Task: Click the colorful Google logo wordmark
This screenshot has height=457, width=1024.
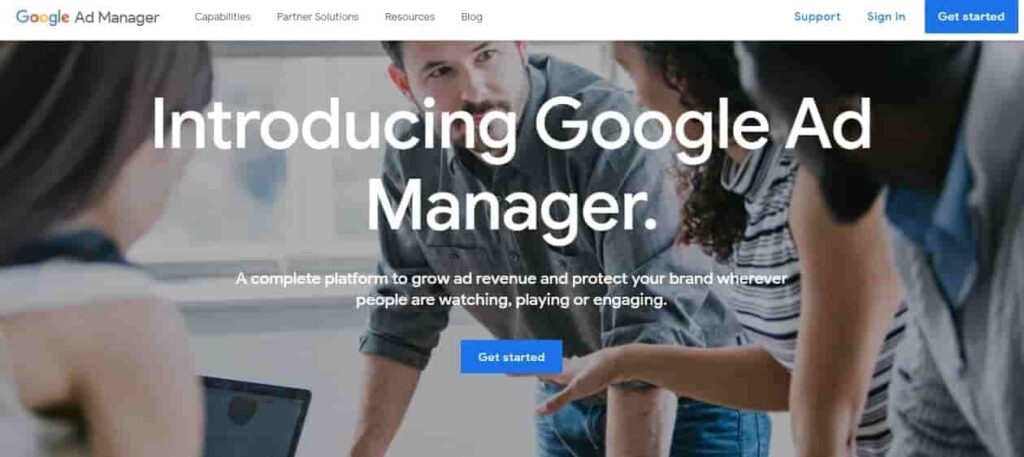Action: point(42,17)
